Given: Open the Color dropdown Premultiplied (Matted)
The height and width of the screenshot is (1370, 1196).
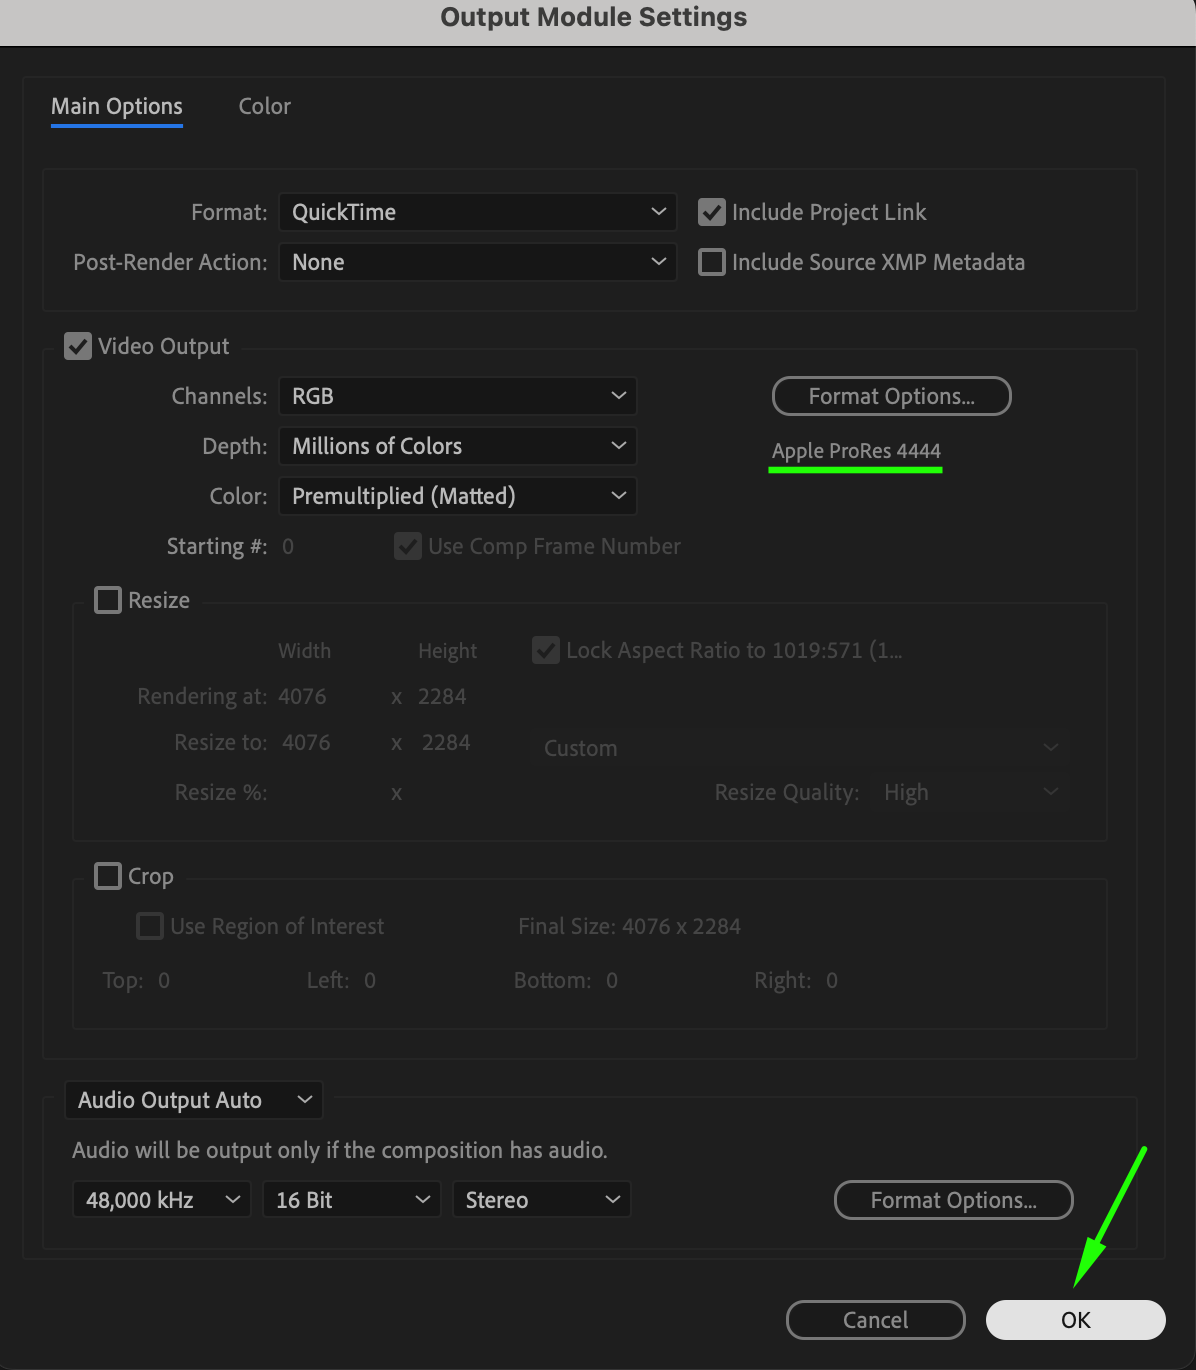Looking at the screenshot, I should click(x=457, y=496).
